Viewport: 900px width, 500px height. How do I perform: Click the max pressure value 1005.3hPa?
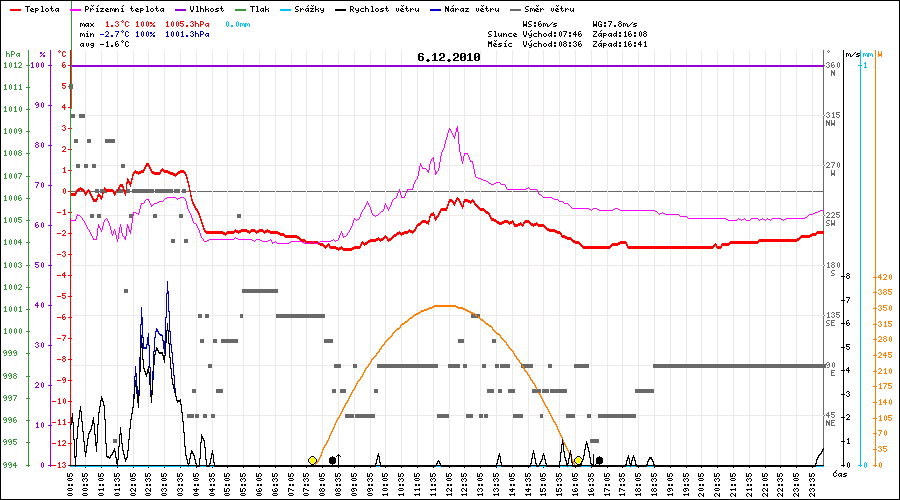coord(187,25)
